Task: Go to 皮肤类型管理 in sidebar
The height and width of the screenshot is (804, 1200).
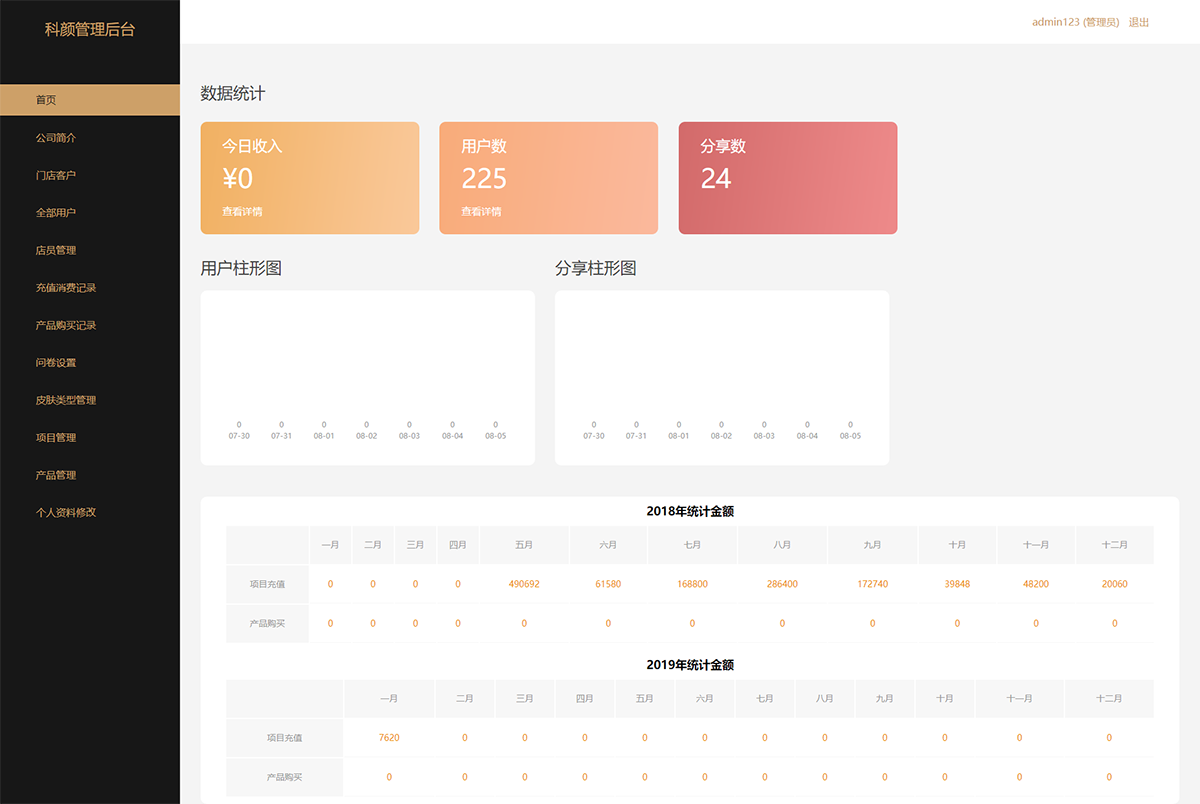Action: coord(66,400)
